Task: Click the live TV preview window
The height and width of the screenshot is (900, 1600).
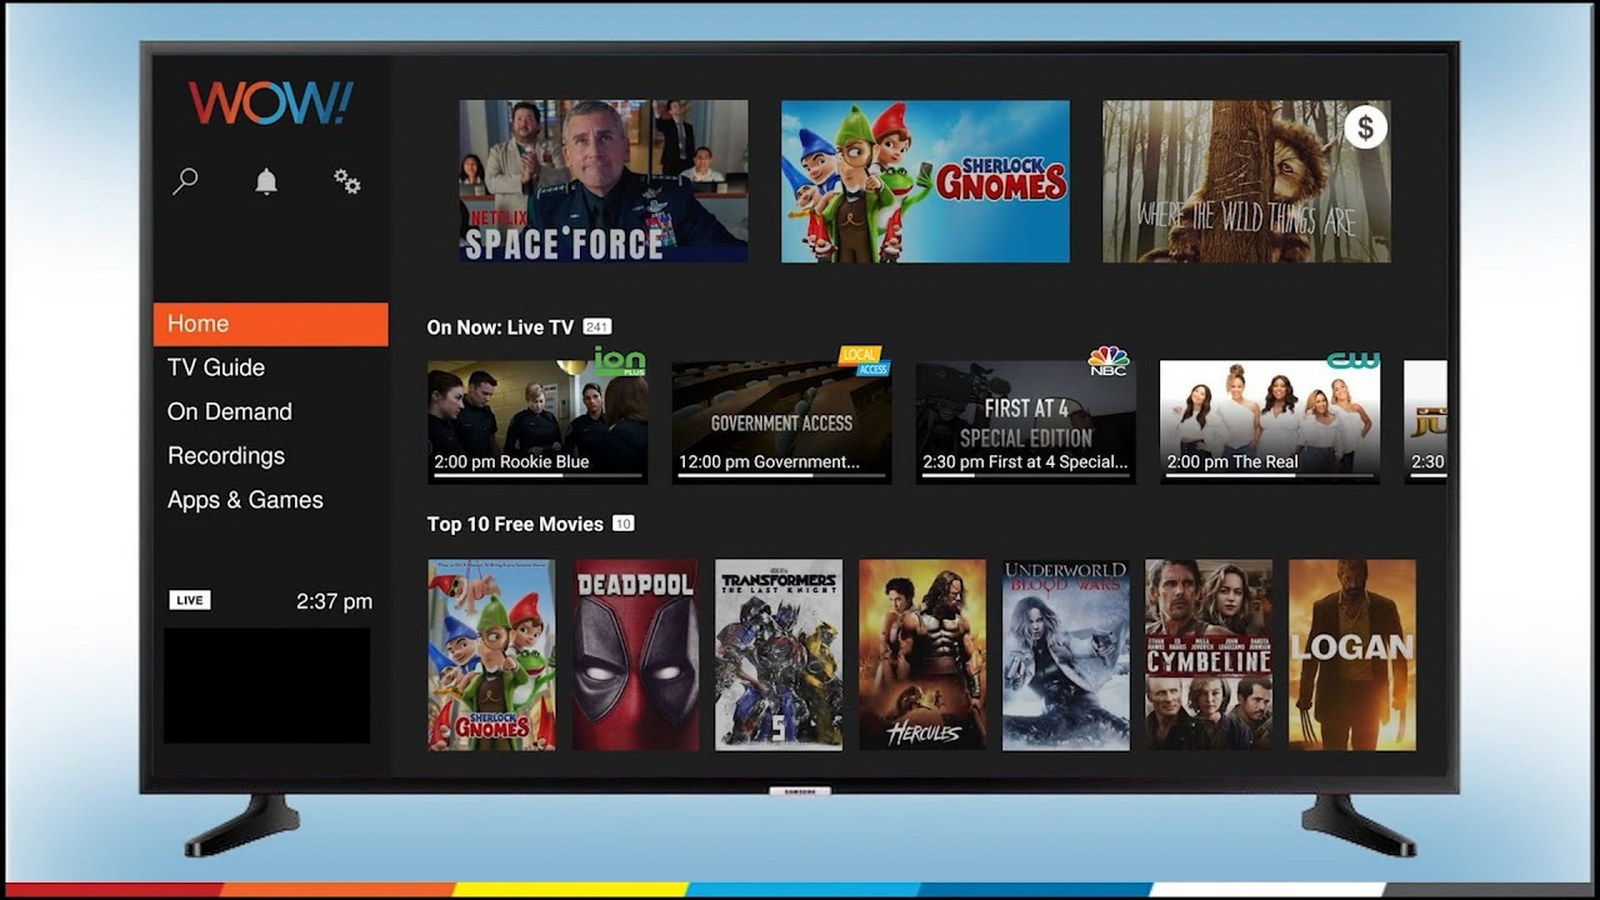Action: pyautogui.click(x=267, y=685)
